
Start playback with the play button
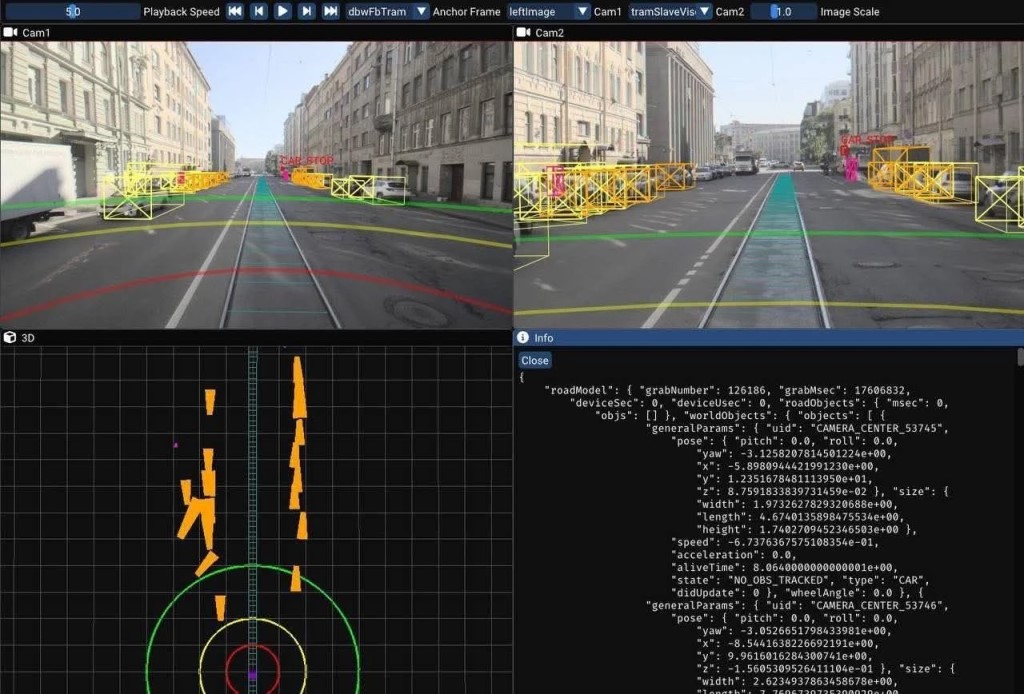pos(283,11)
